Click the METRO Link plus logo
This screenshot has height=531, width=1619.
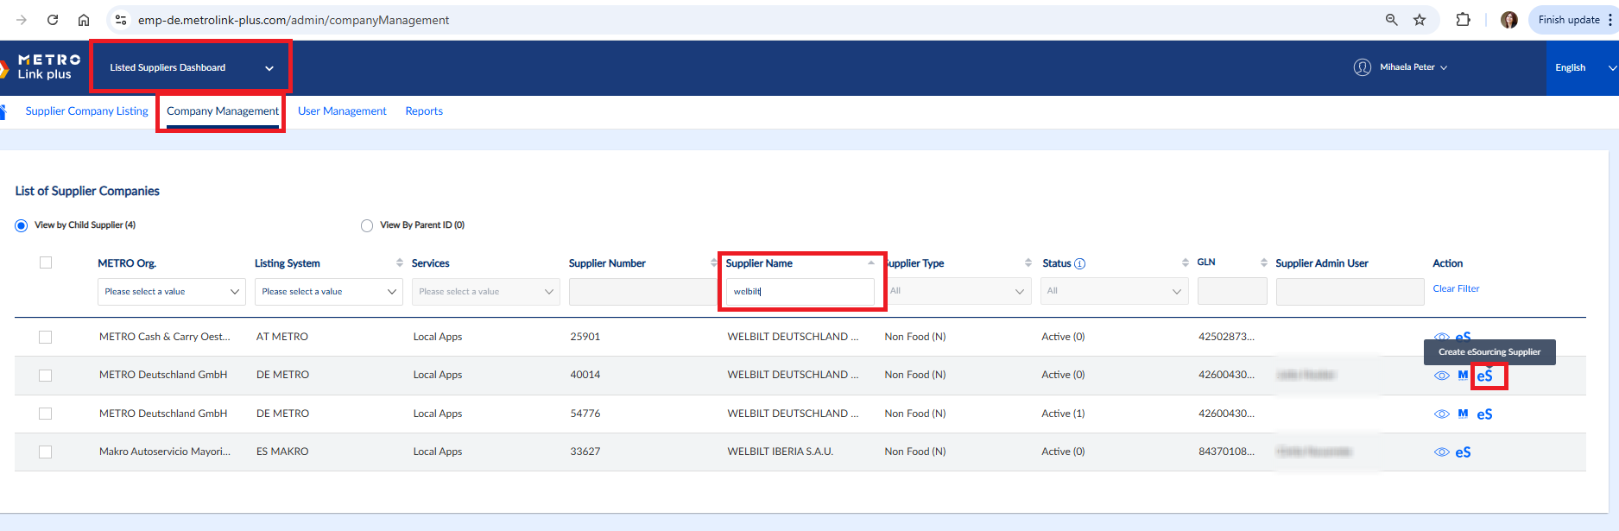click(42, 67)
